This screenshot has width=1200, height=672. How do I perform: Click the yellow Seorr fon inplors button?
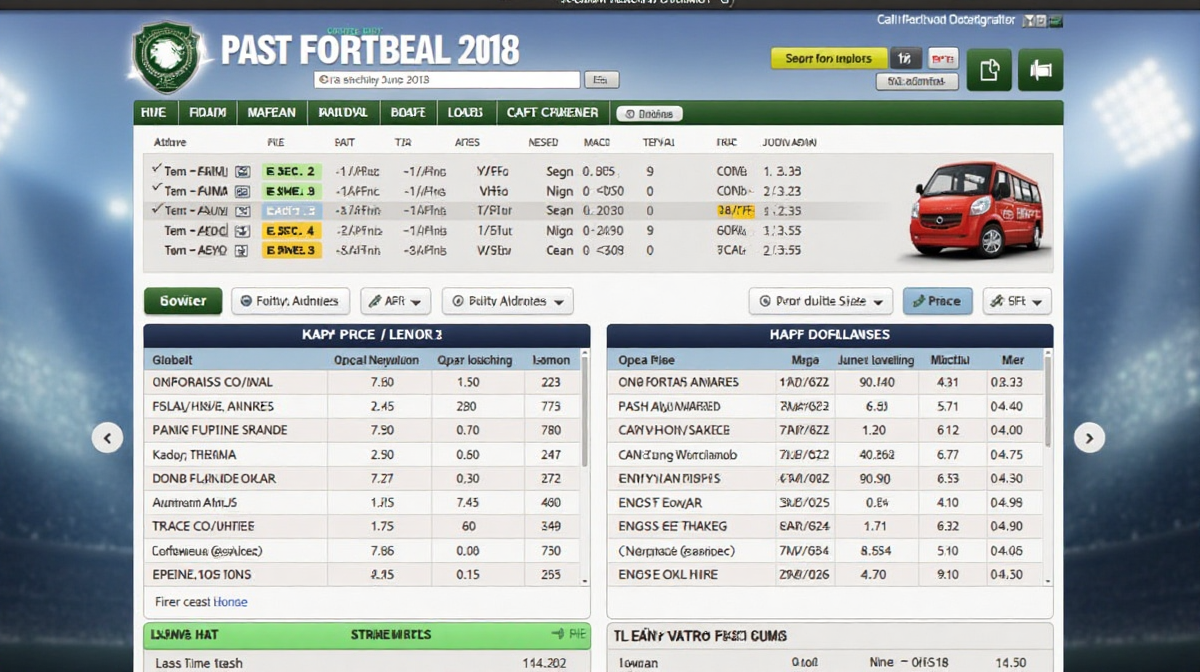pyautogui.click(x=828, y=58)
